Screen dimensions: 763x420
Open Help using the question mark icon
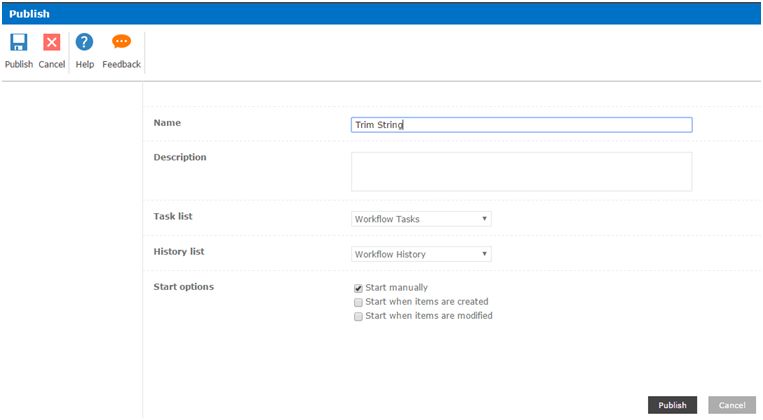pos(85,43)
